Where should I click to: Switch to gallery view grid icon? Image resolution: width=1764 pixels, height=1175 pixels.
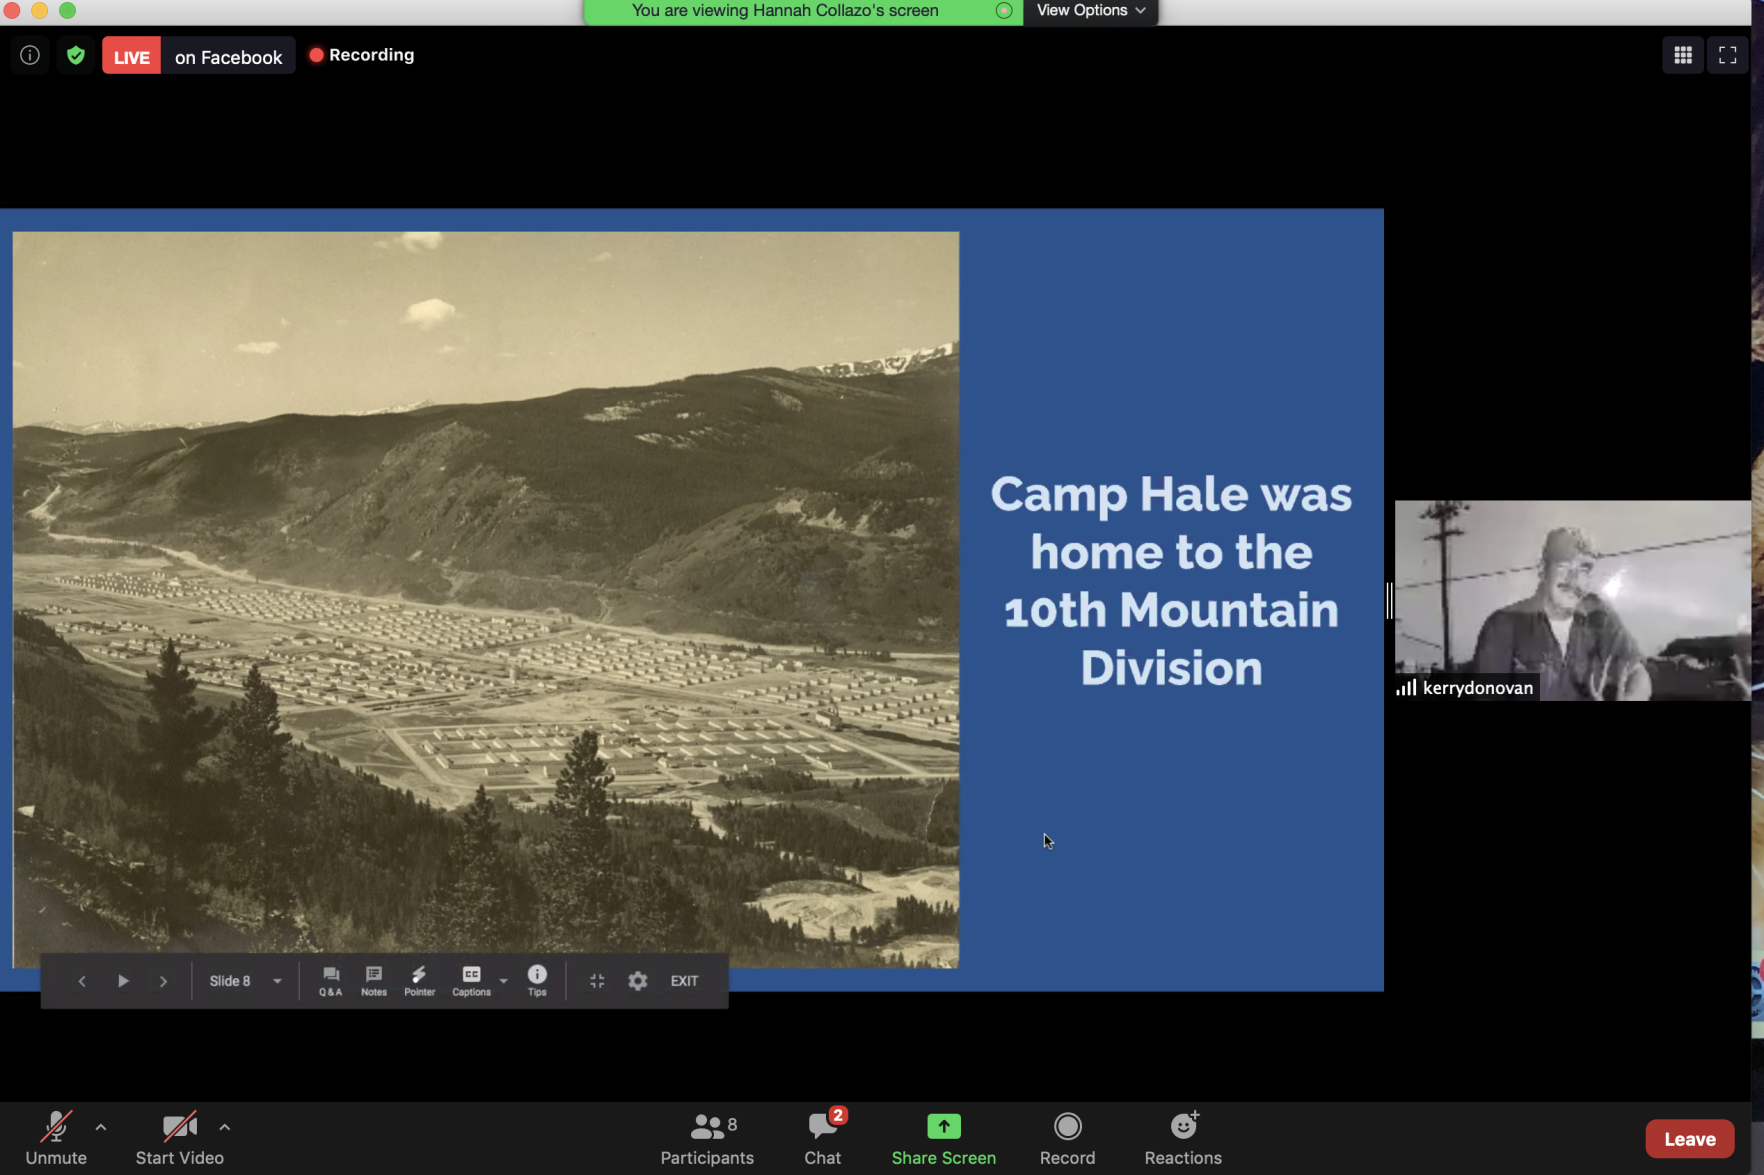[x=1683, y=55]
